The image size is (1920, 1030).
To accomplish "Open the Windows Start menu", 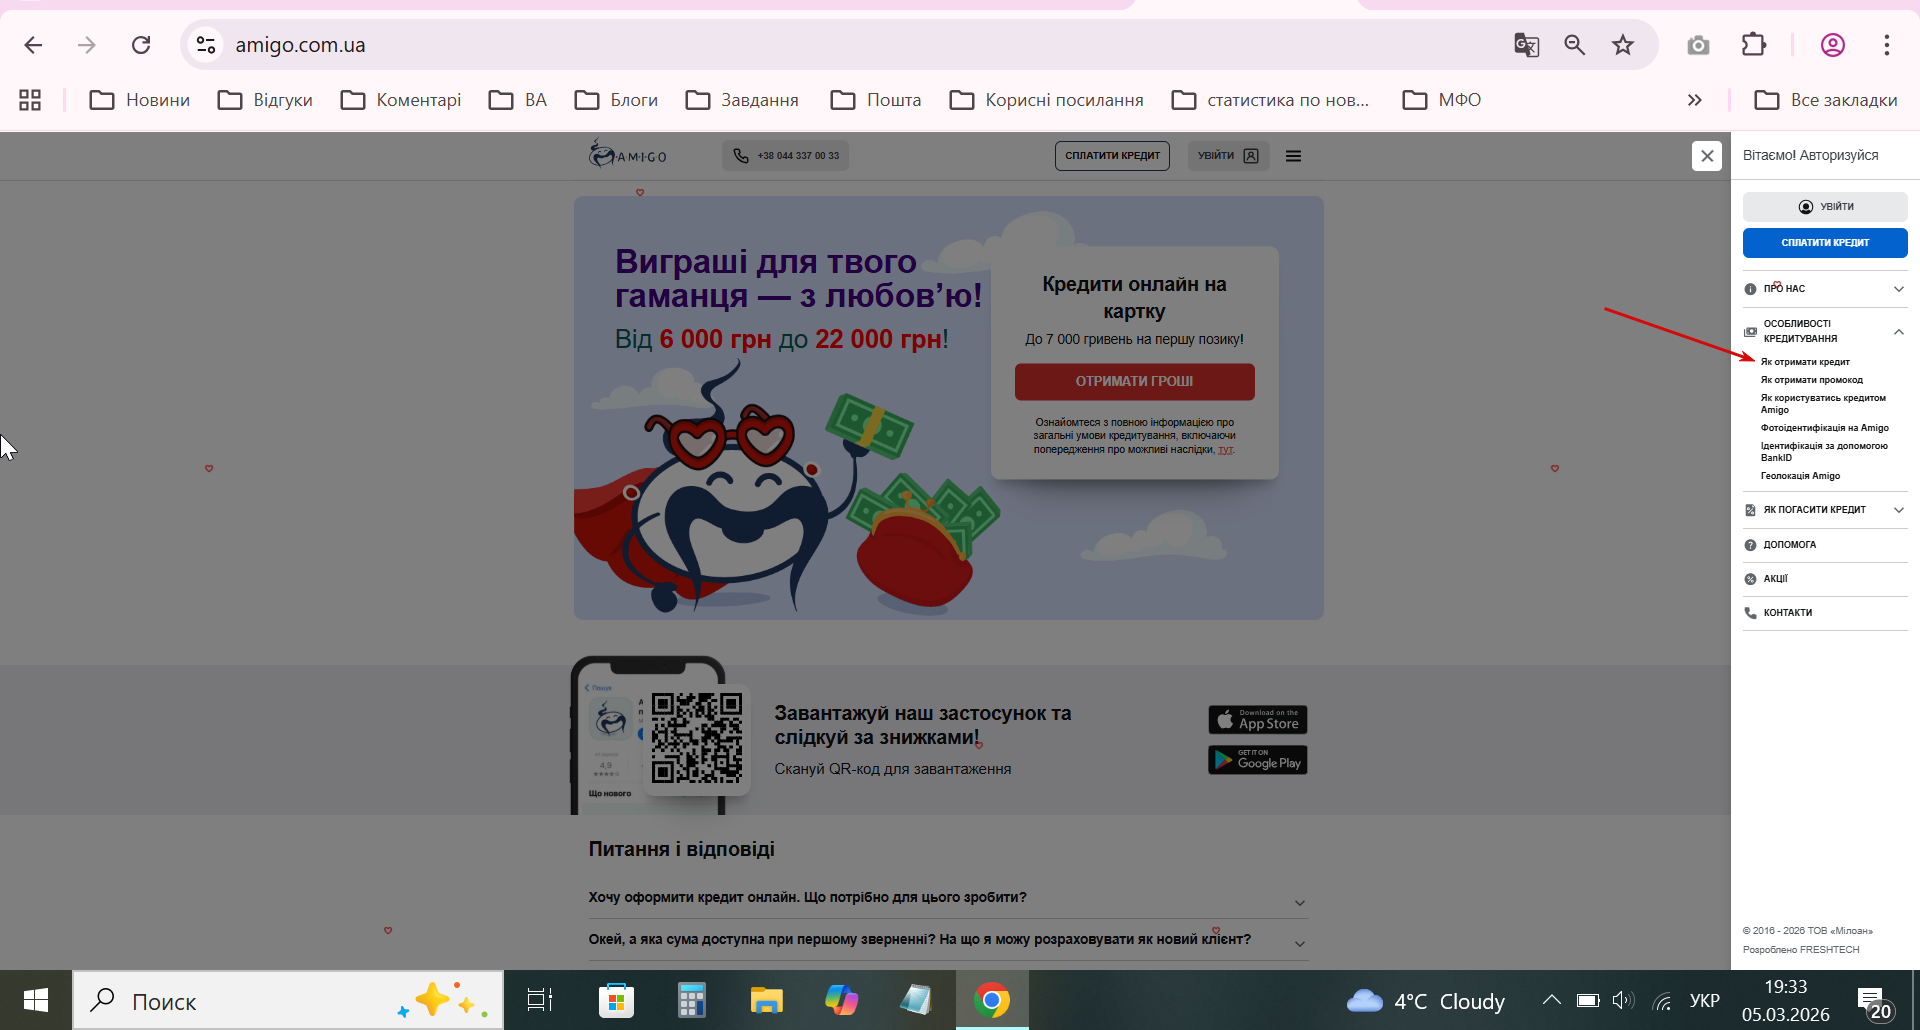I will pos(36,1000).
